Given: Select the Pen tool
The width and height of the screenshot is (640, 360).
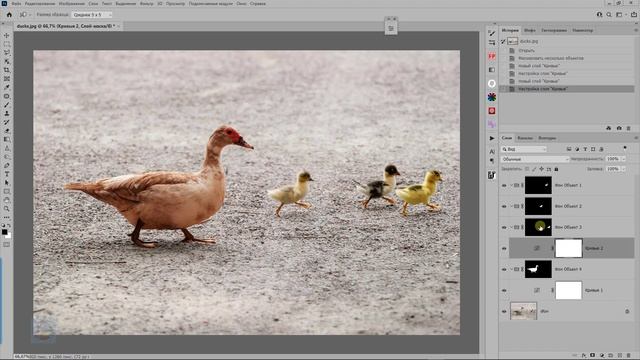Looking at the screenshot, I should click(7, 165).
